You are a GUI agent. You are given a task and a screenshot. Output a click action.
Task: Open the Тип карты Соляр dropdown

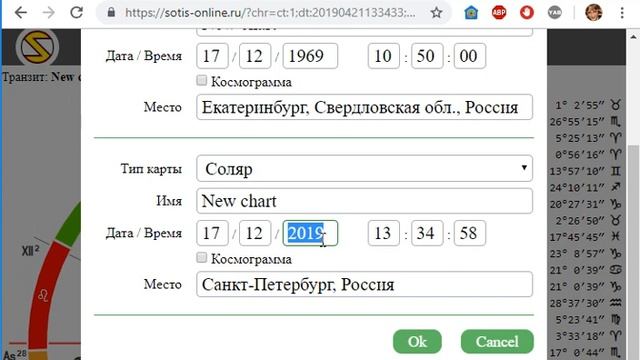tap(364, 168)
